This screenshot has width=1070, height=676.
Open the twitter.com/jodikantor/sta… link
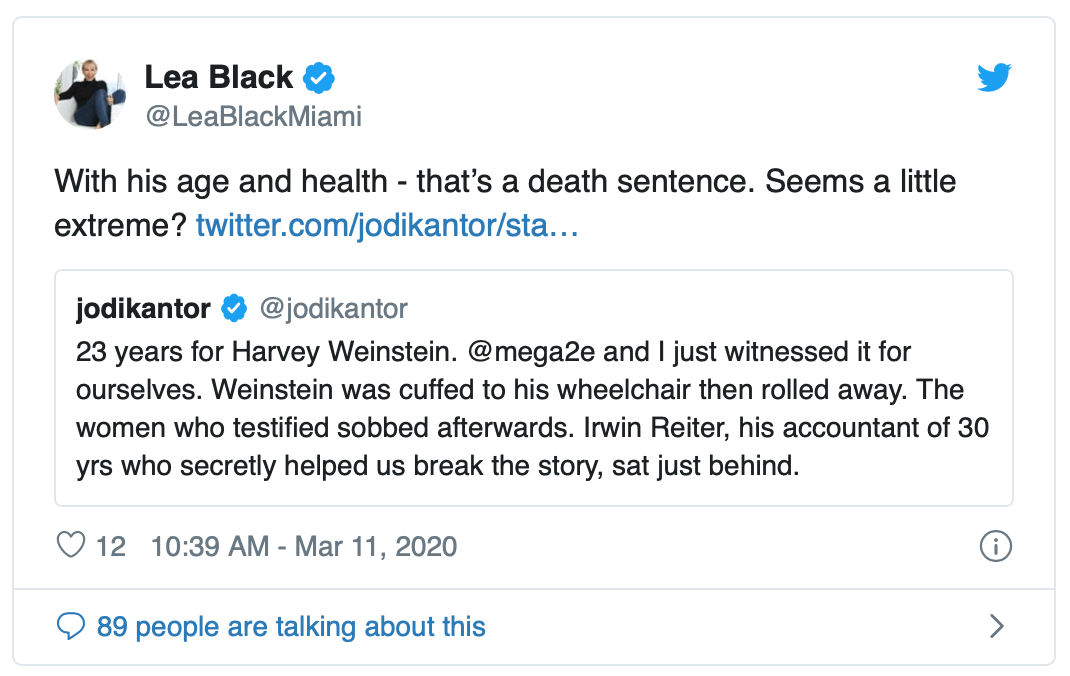click(387, 225)
